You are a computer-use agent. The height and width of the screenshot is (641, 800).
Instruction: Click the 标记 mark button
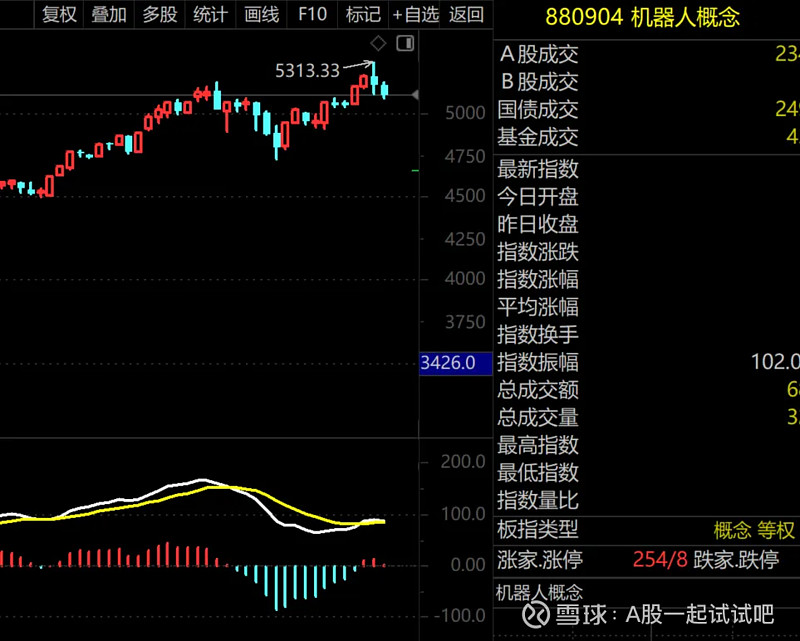[x=363, y=14]
